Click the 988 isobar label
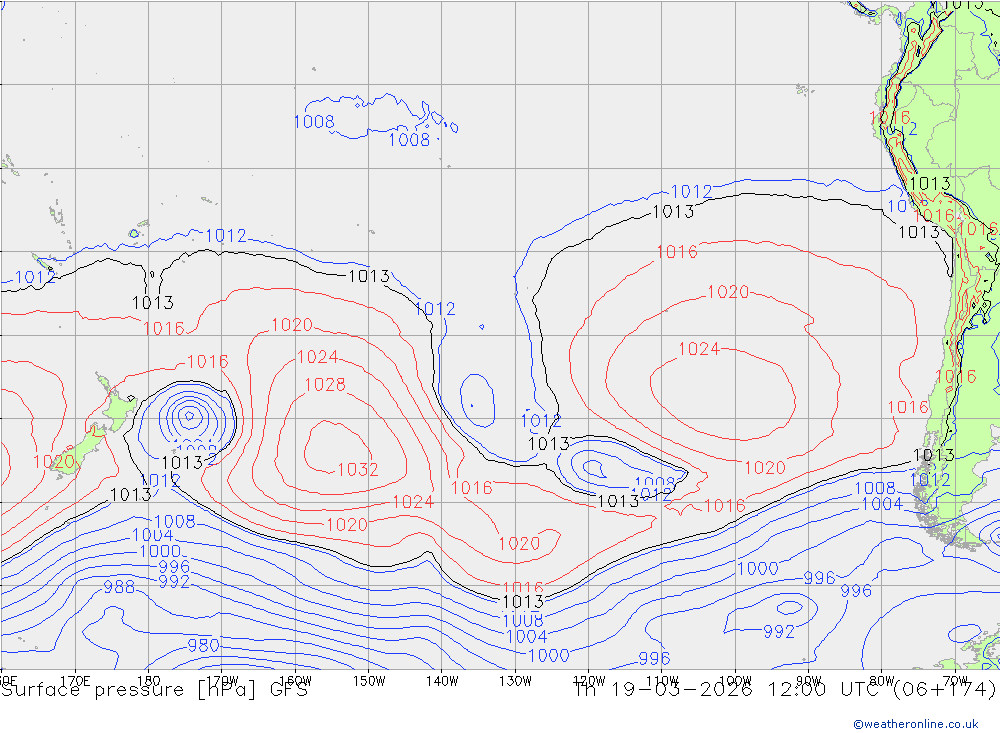 (x=119, y=587)
